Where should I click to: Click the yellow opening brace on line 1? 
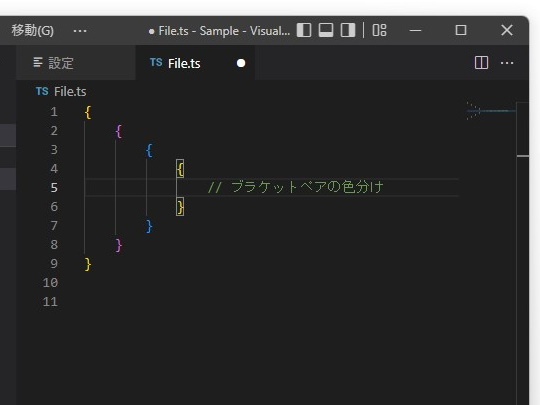click(x=88, y=112)
